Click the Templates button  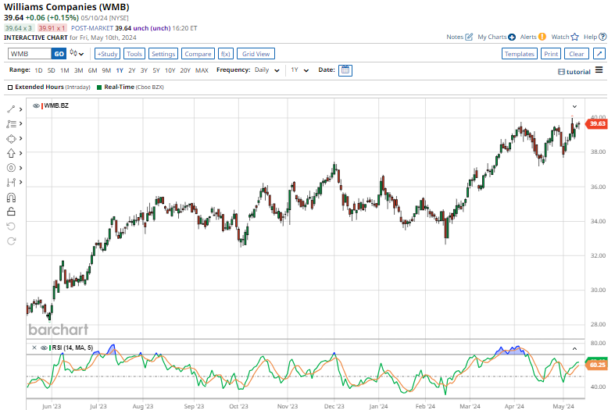pos(519,53)
